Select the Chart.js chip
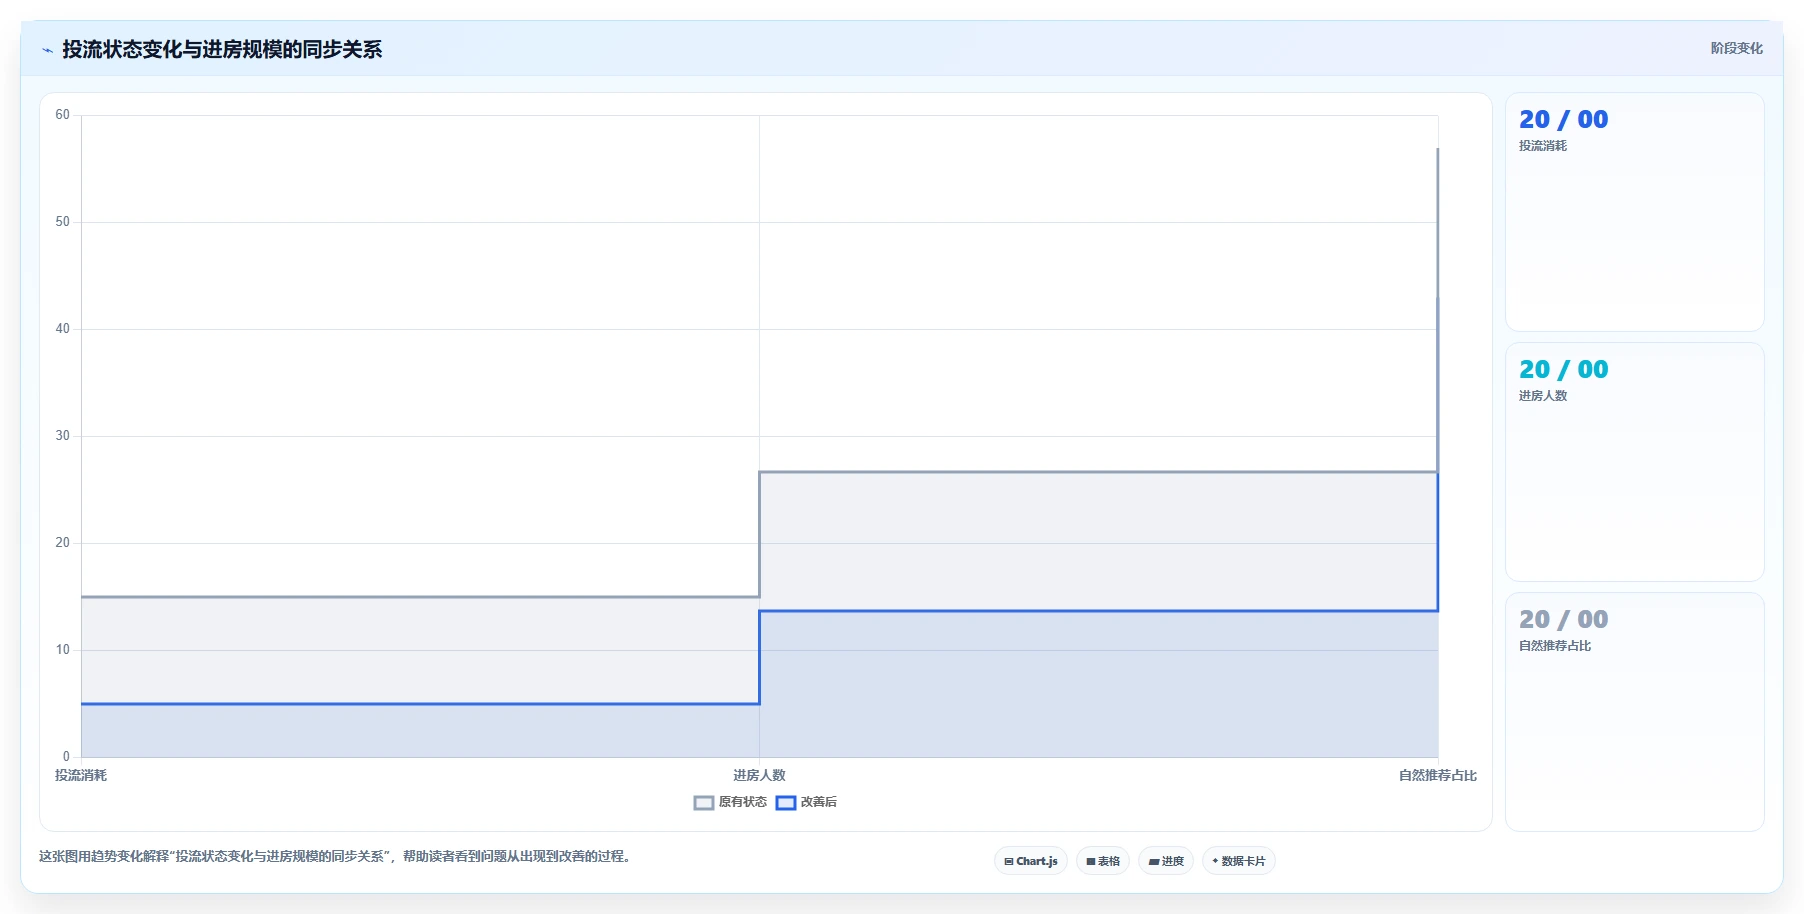Screen dimensions: 1804x914 click(x=1031, y=861)
